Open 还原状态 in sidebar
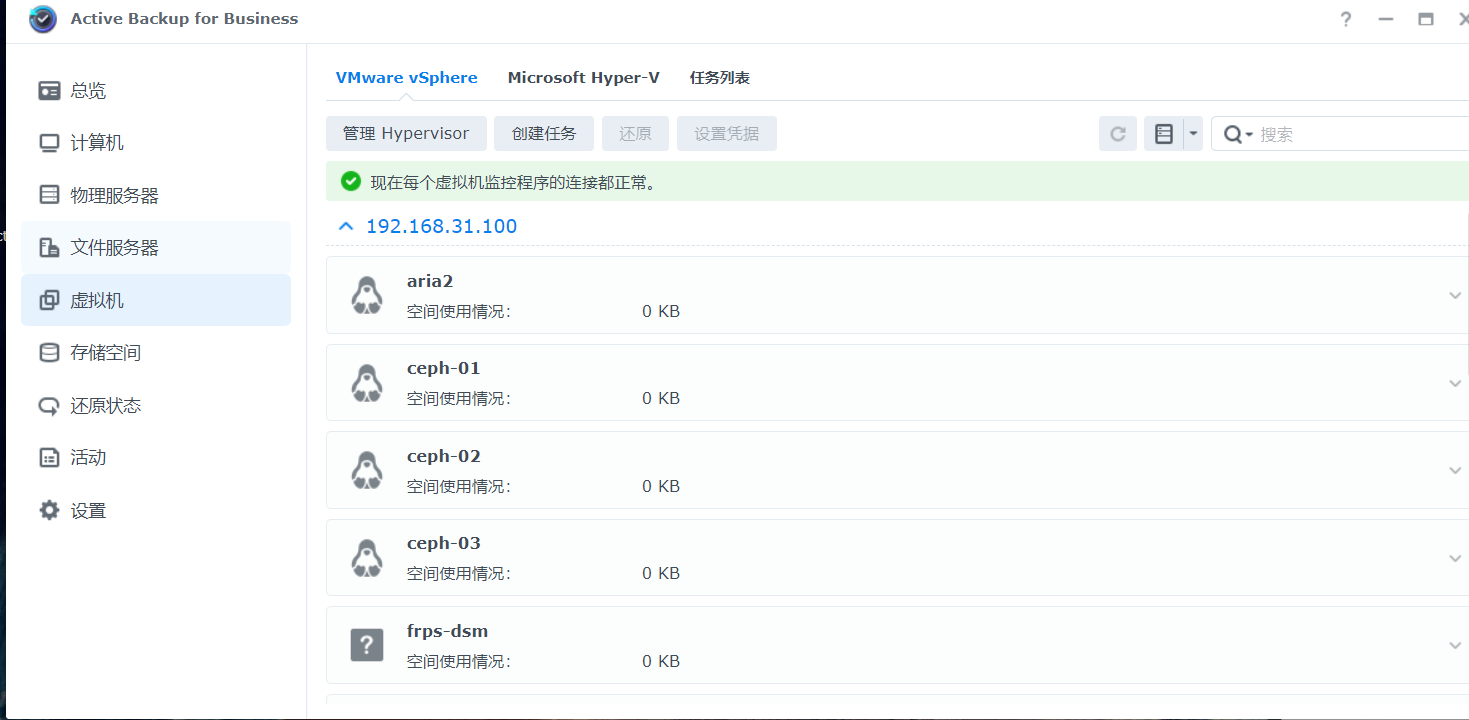The width and height of the screenshot is (1469, 720). tap(156, 405)
